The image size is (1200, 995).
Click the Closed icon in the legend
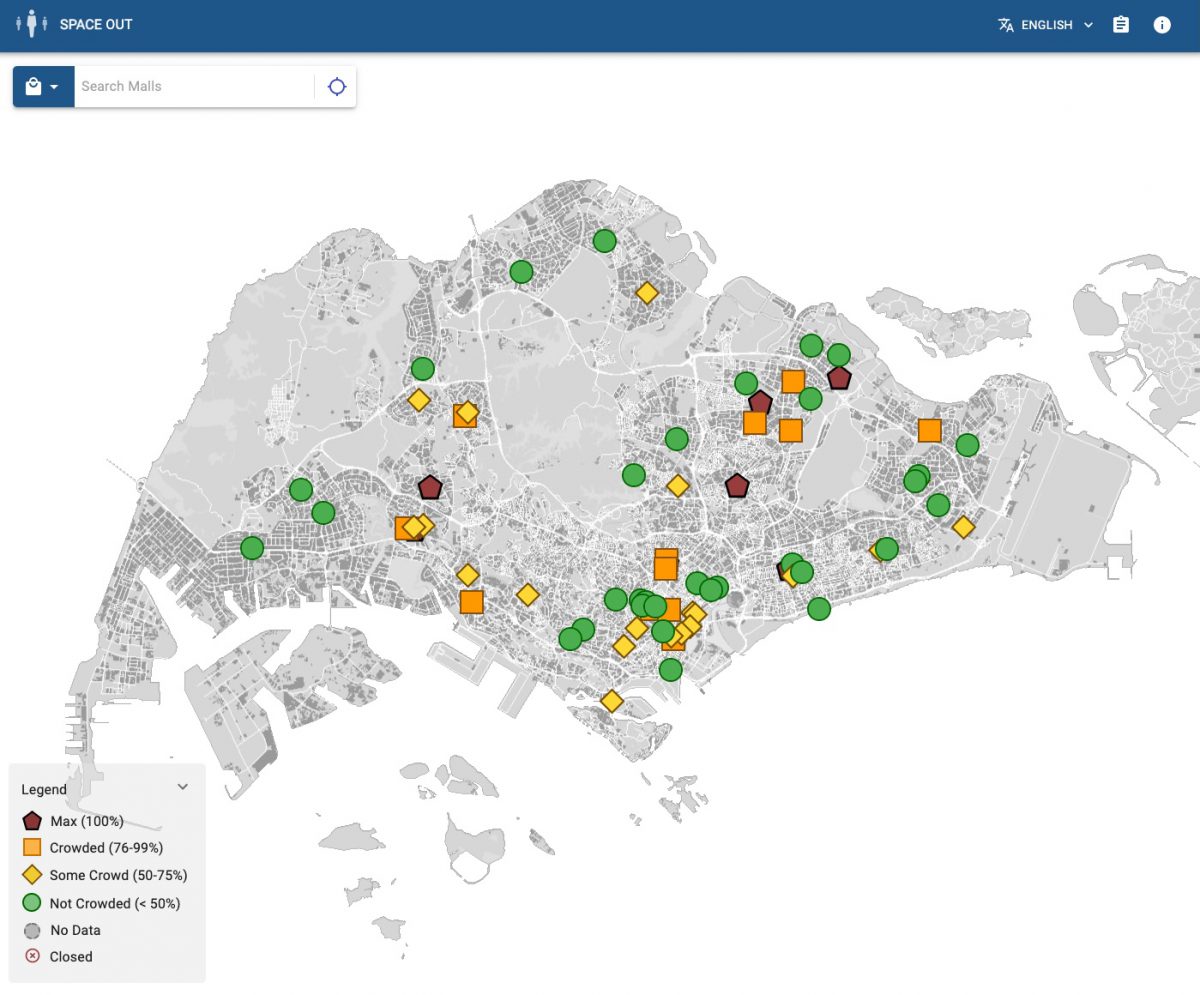point(31,956)
